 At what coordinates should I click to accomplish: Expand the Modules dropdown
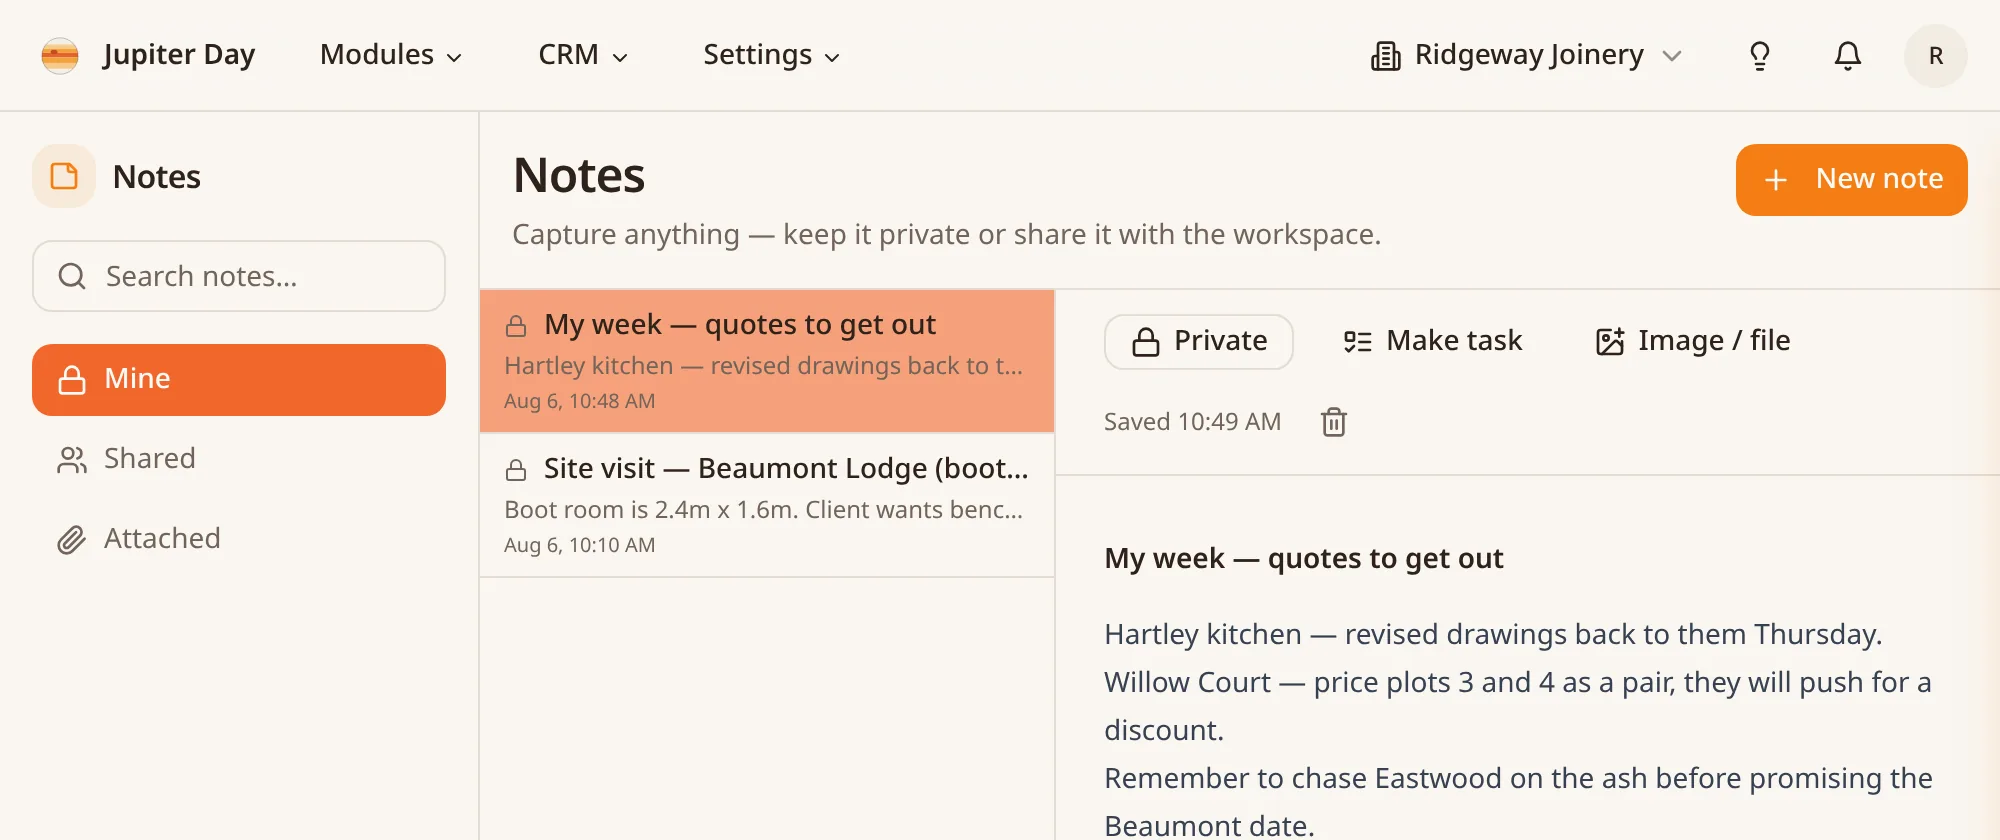point(391,55)
